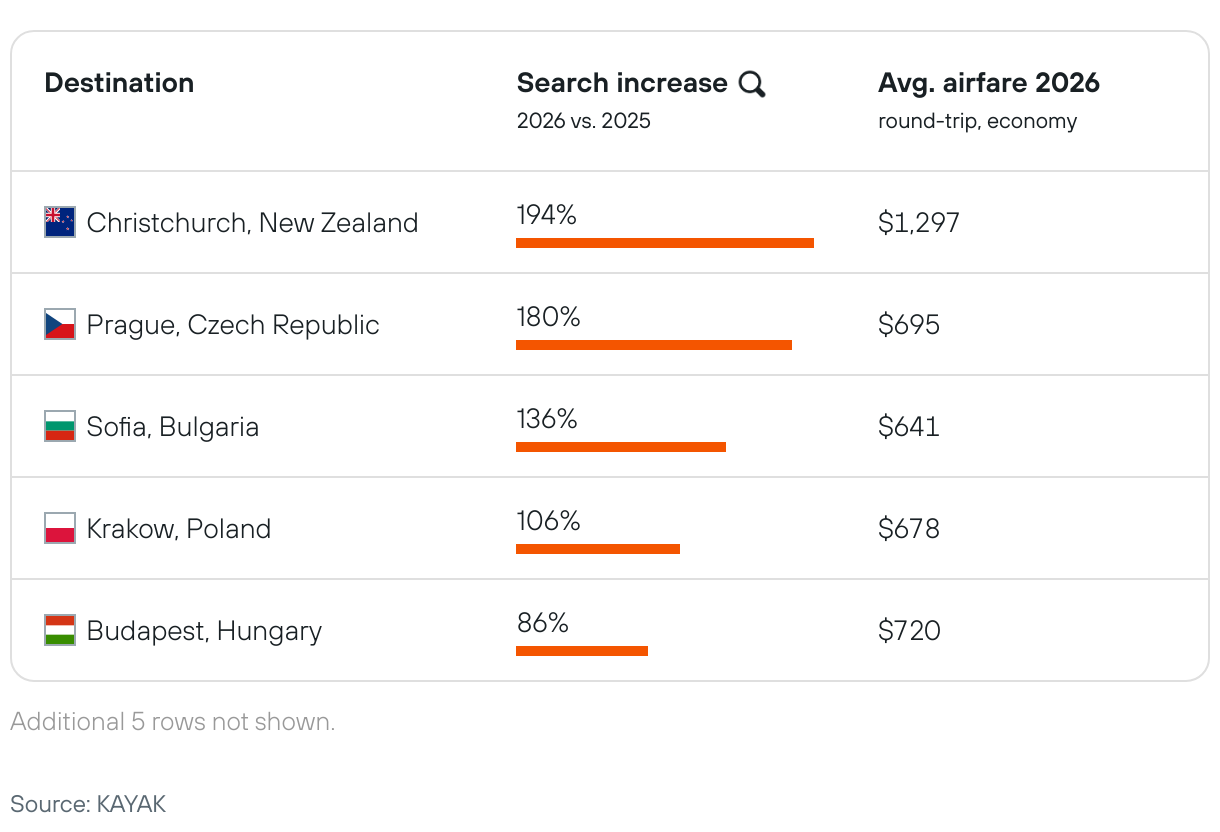Viewport: 1220px width, 832px height.
Task: Click the $1,297 airfare value
Action: (x=918, y=222)
